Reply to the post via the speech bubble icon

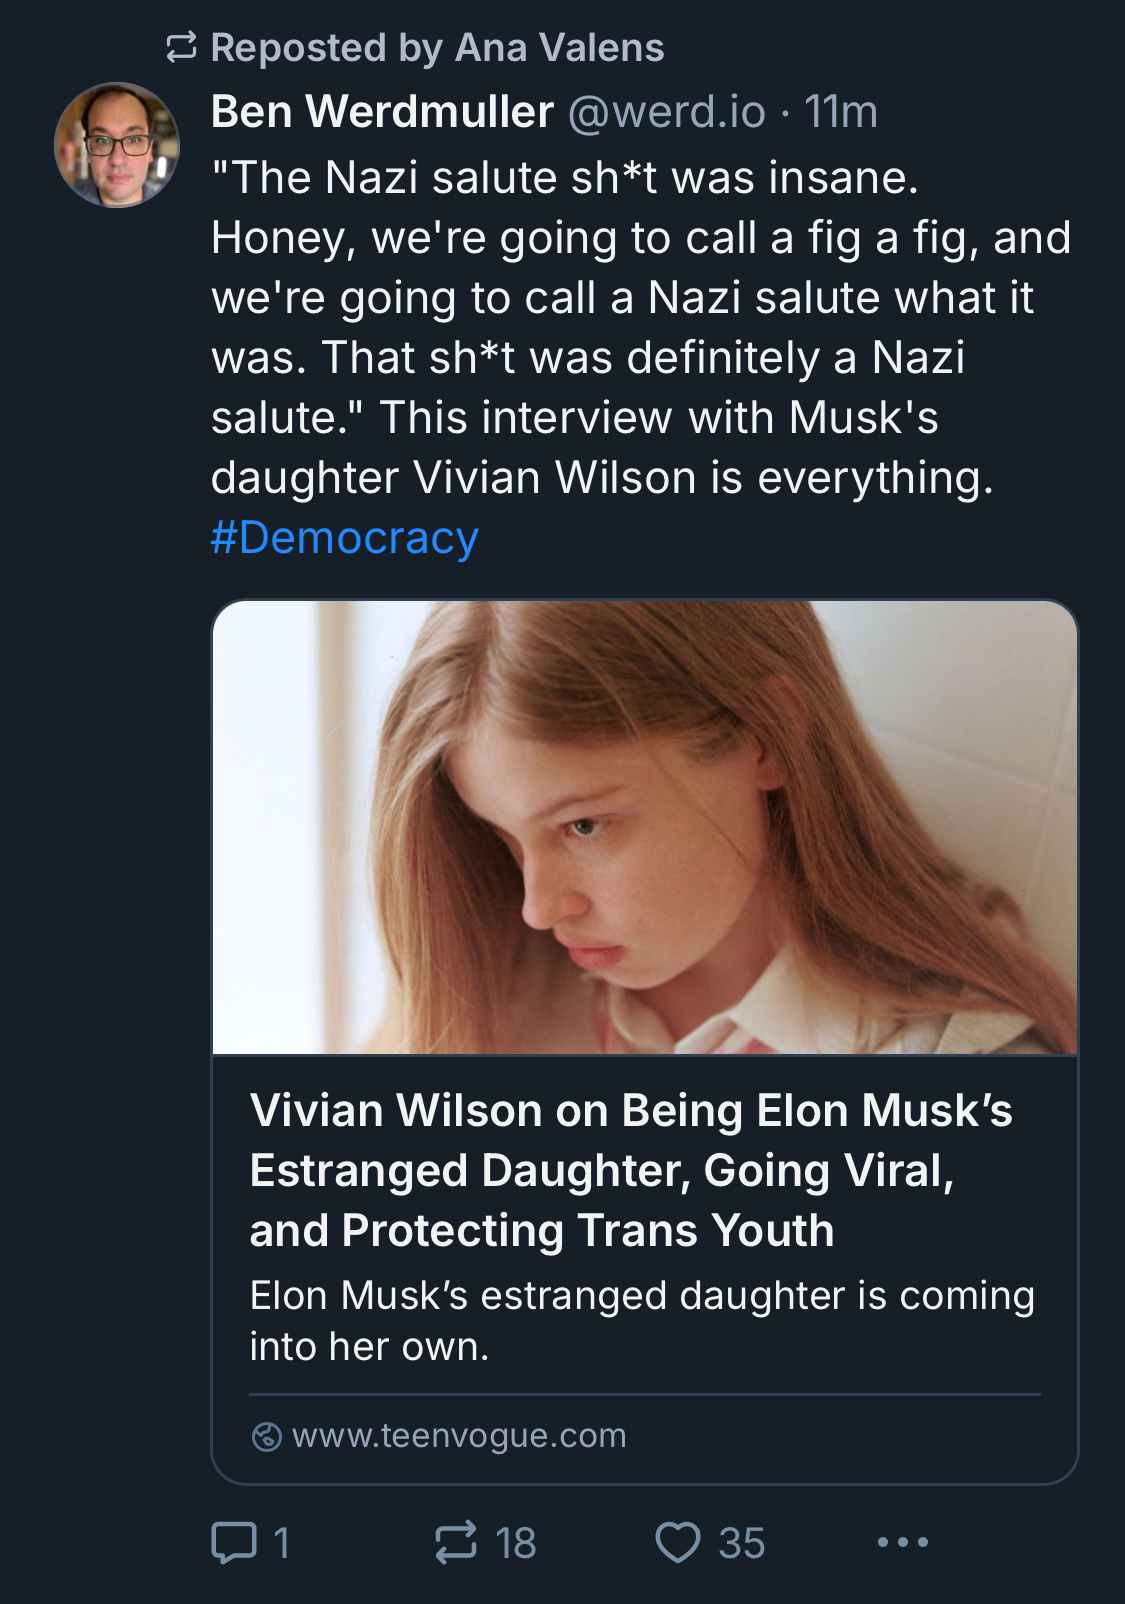coord(234,1542)
